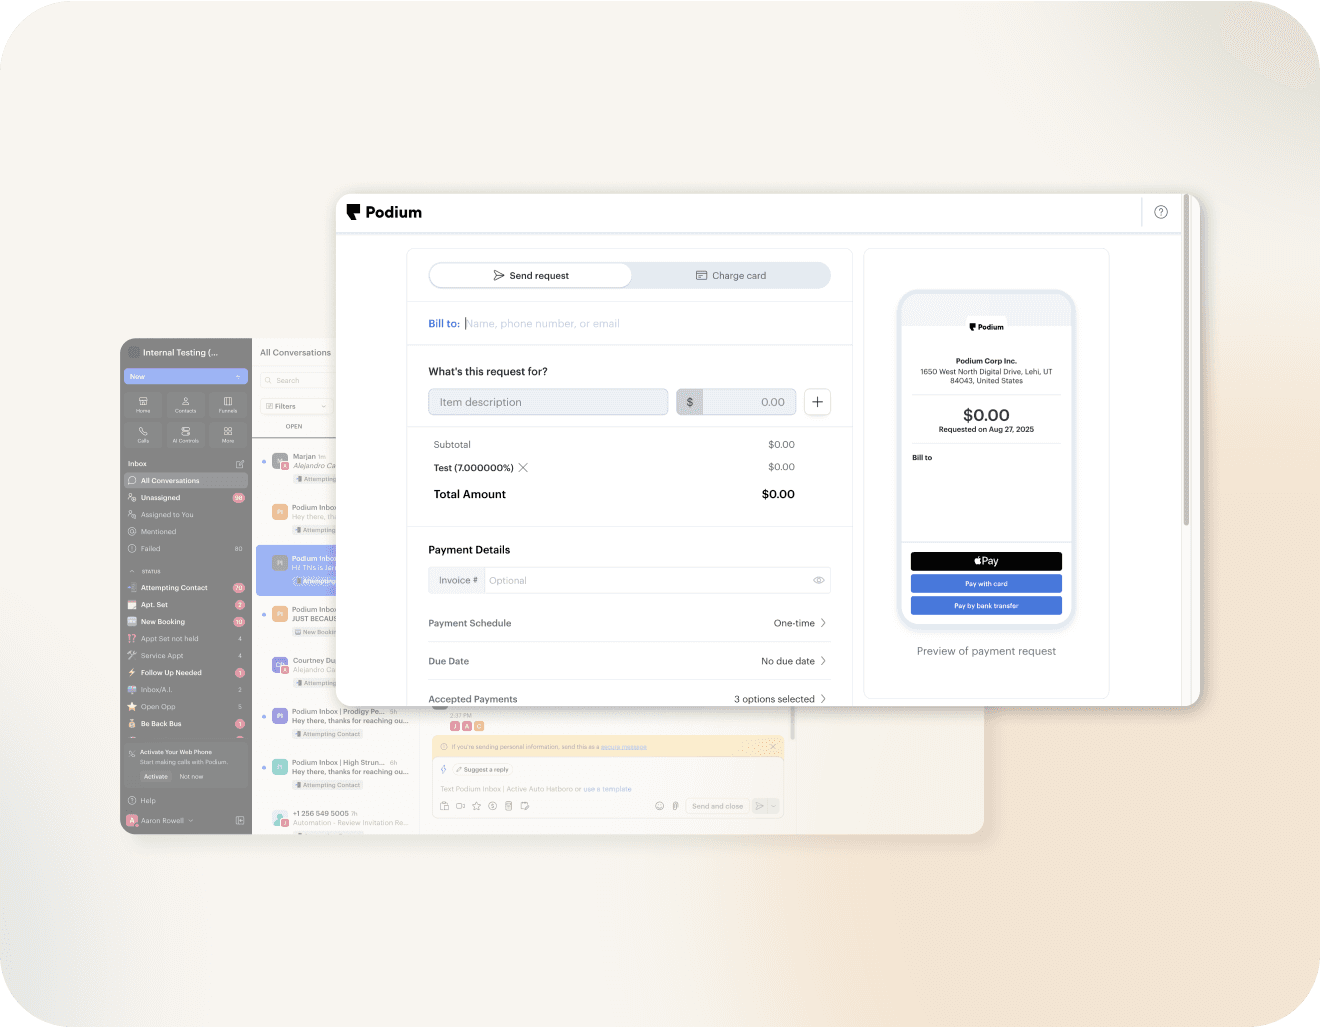Click the AI Controls sidebar icon
1320x1027 pixels.
pos(186,434)
